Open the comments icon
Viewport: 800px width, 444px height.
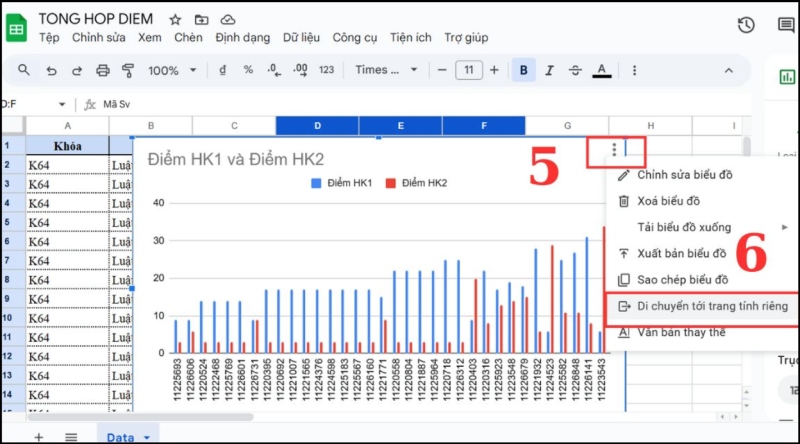click(786, 25)
